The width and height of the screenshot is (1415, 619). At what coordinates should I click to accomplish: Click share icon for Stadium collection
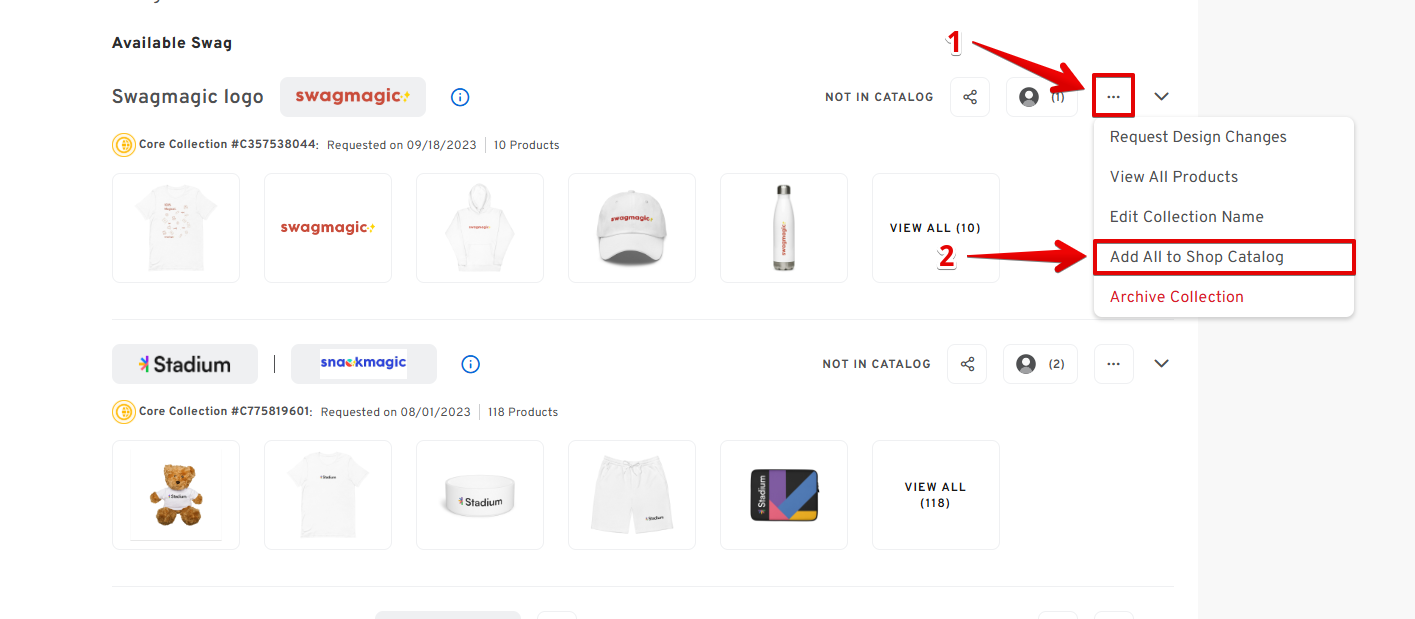point(967,364)
